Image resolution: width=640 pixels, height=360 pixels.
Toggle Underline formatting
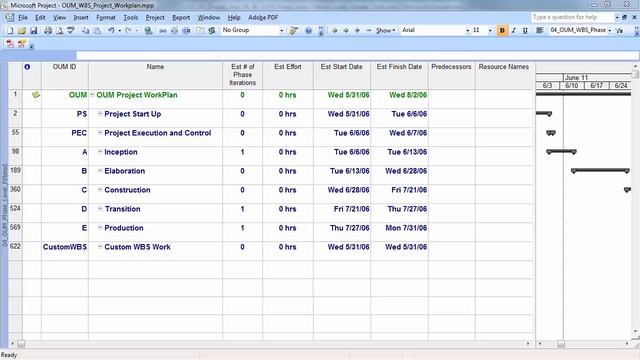tap(525, 30)
